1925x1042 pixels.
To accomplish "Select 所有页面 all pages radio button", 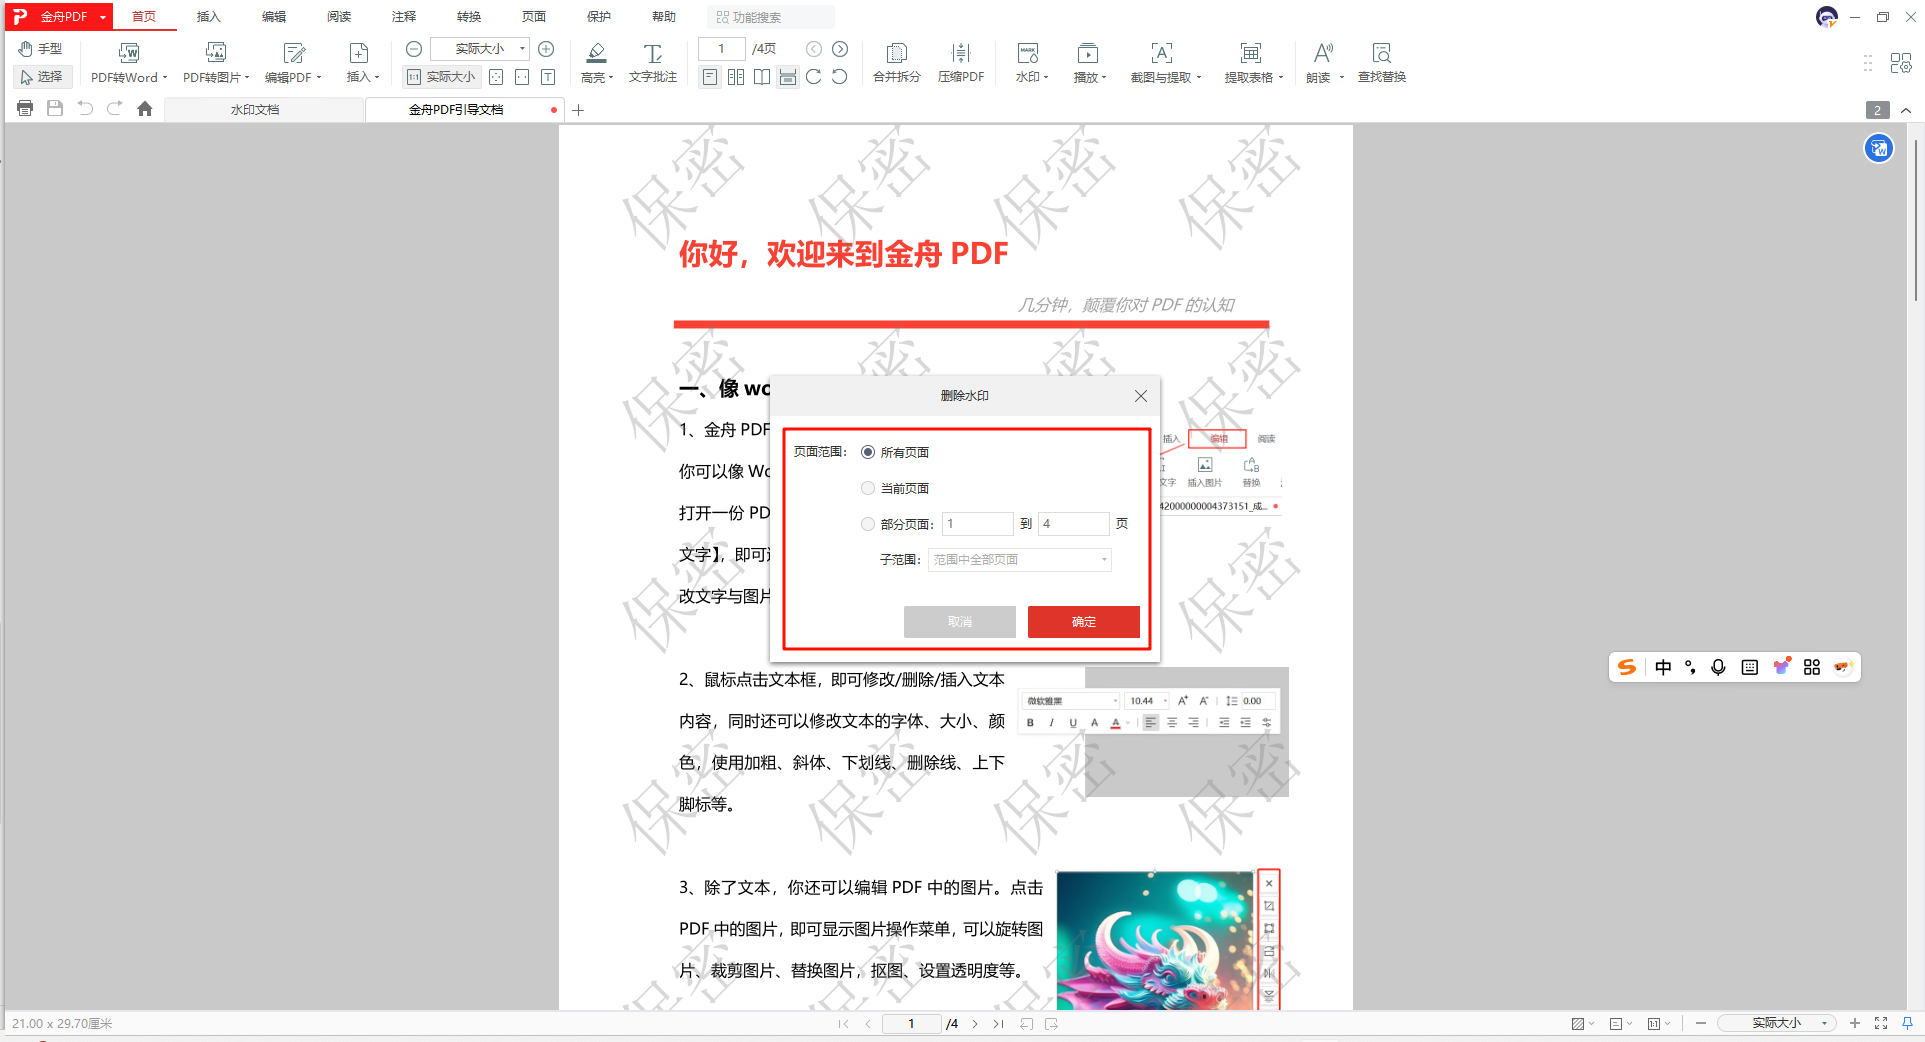I will [x=868, y=453].
